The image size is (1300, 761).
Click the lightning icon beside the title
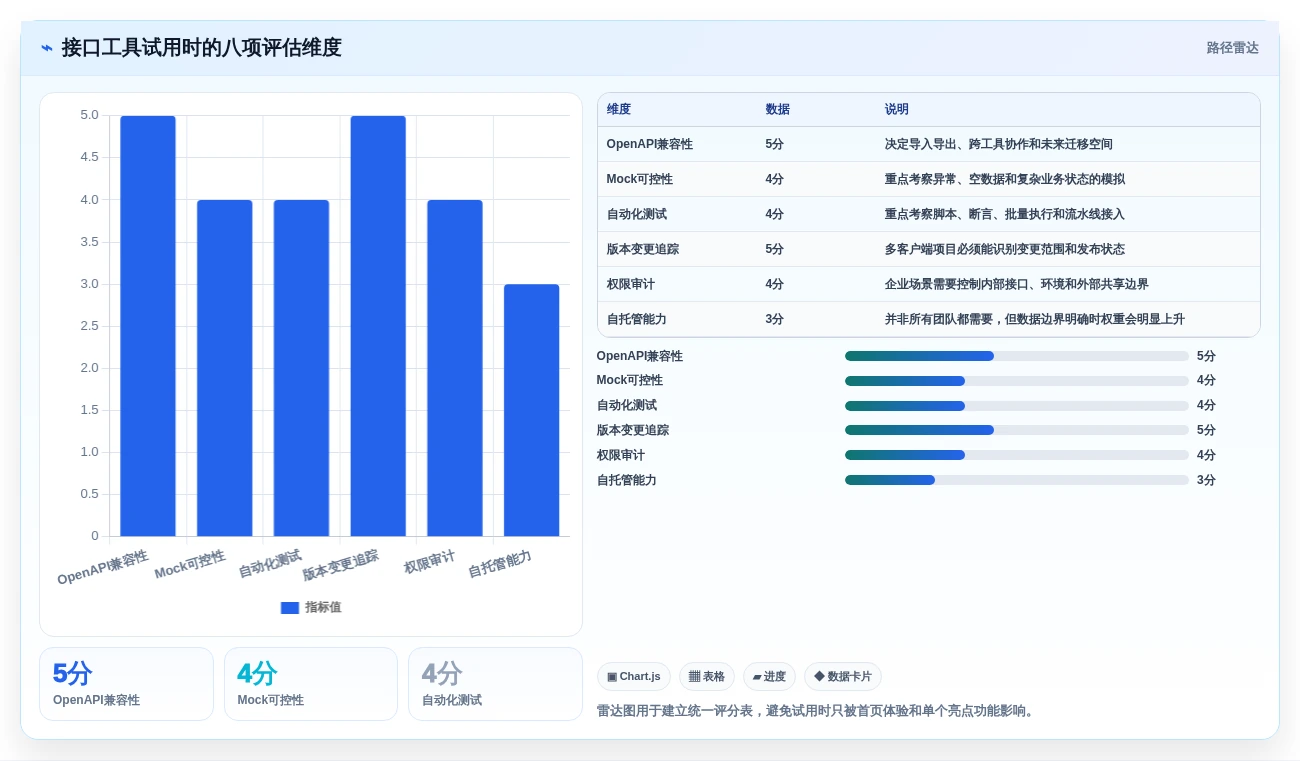[x=47, y=48]
